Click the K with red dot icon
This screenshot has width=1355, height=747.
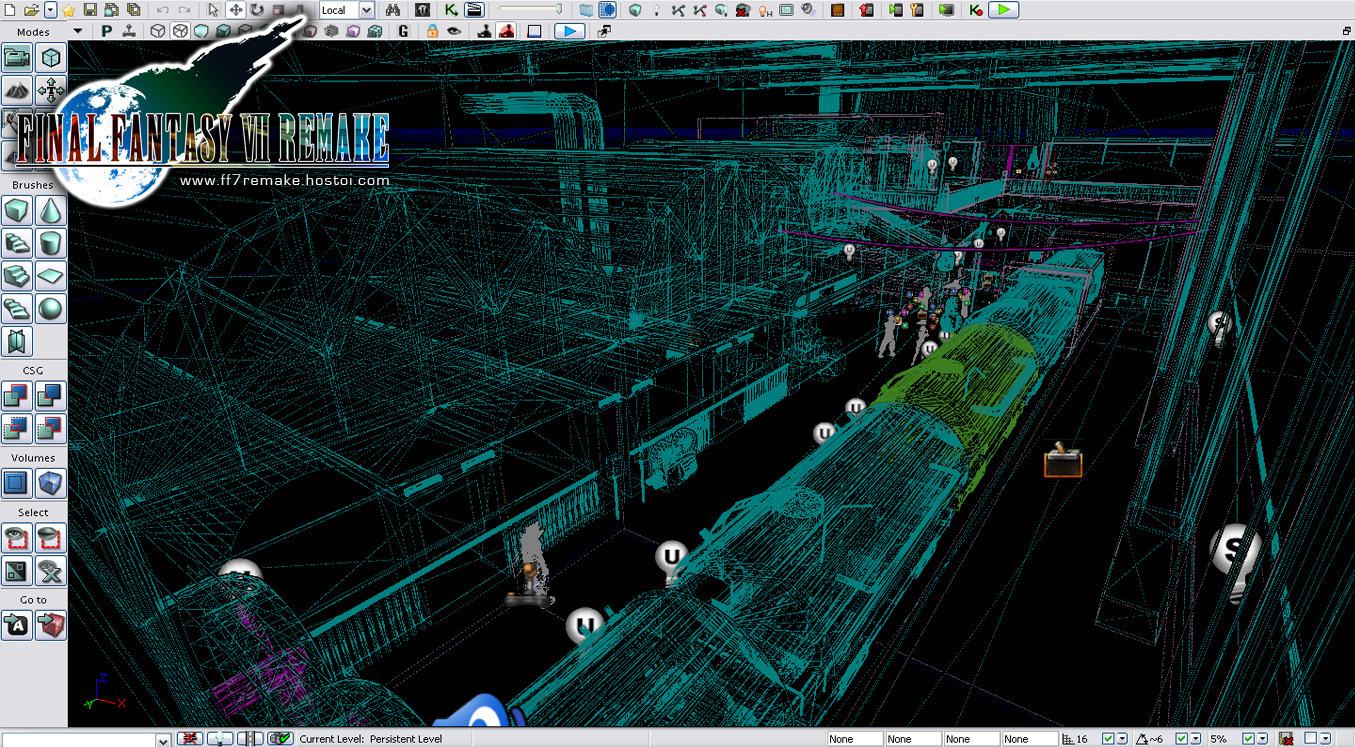coord(976,10)
